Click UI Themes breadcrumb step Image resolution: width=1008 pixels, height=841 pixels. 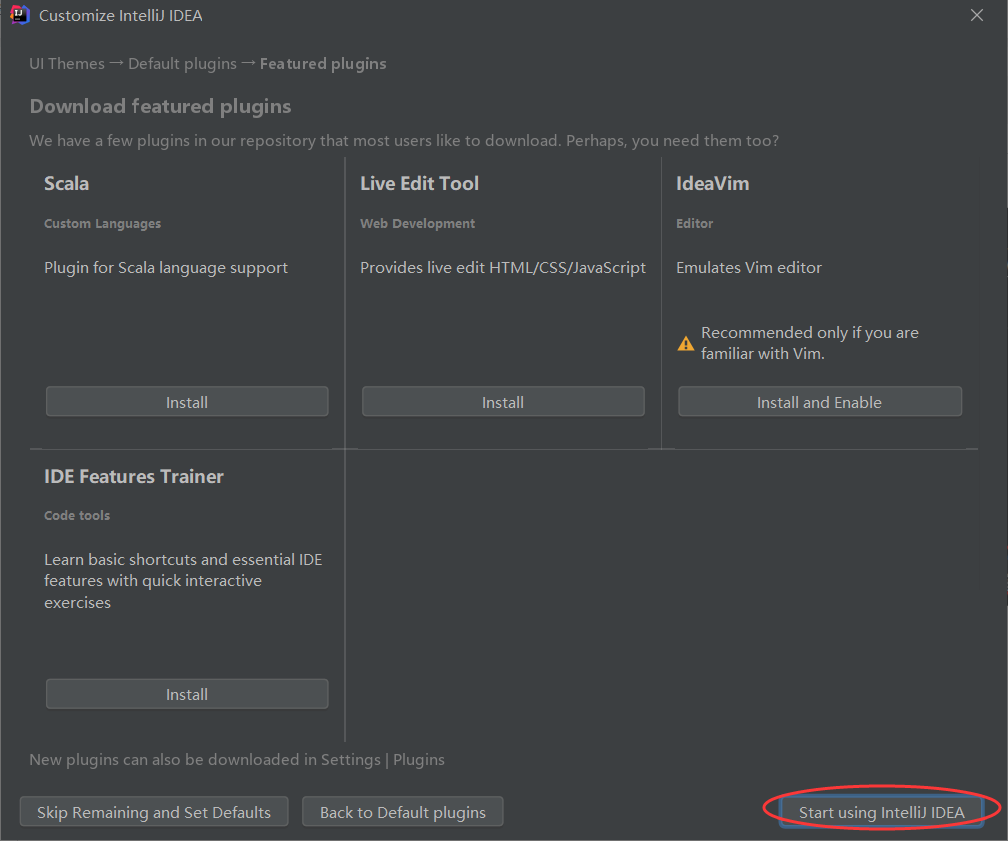click(x=67, y=64)
